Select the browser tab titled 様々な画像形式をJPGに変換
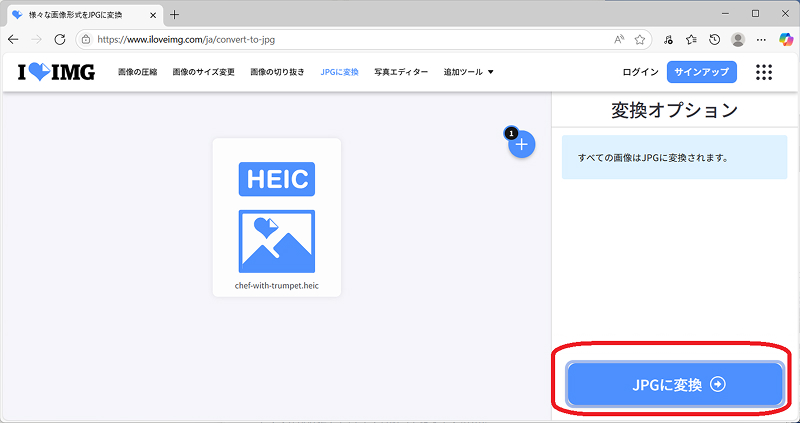Screen dimensions: 800x423 coord(85,15)
